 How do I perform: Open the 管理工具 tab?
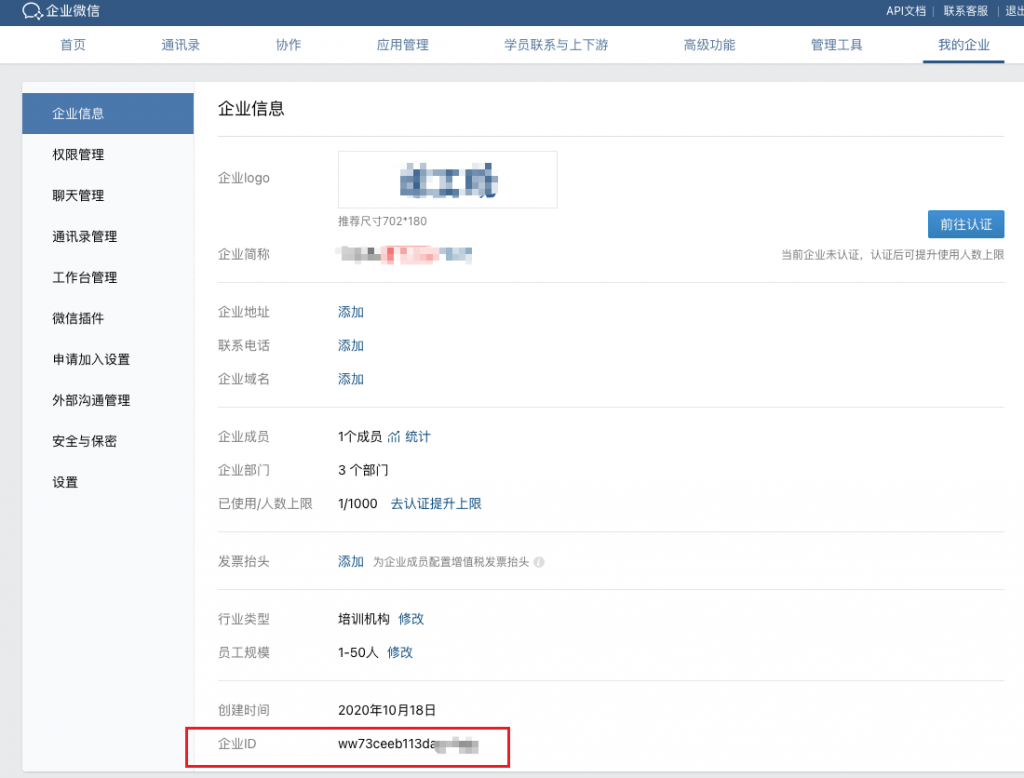837,45
